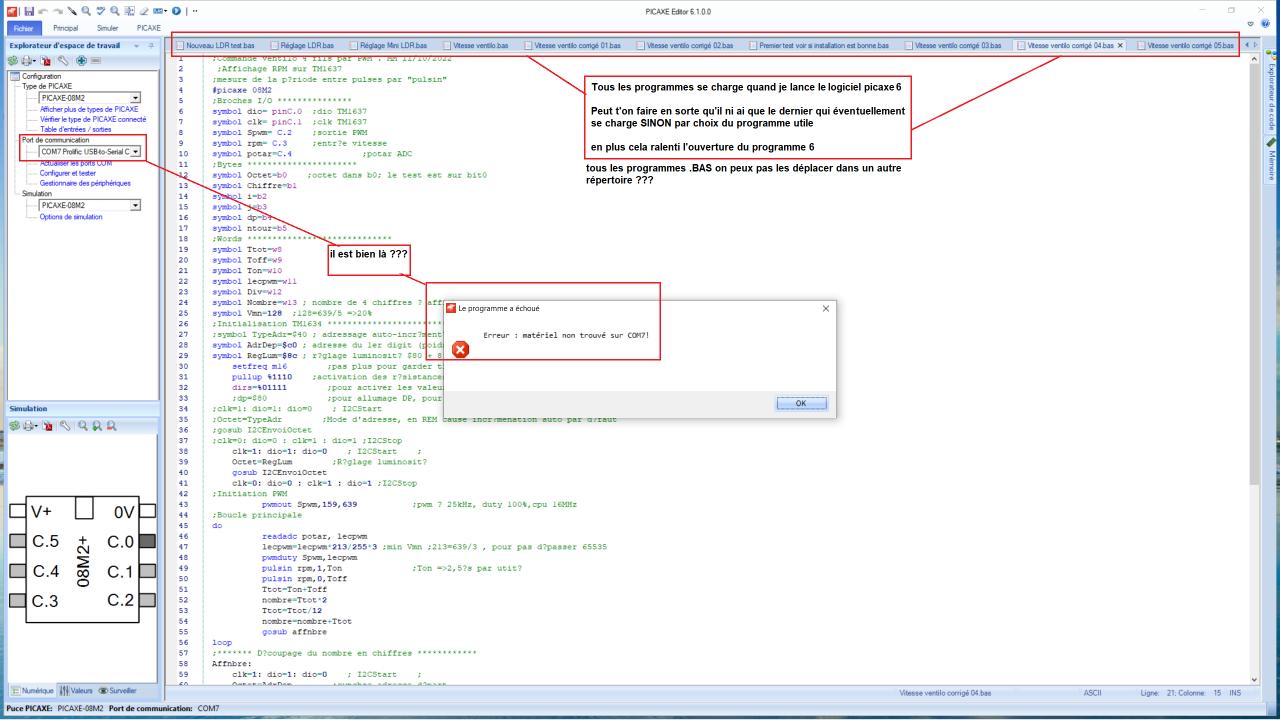Click the ASCII indicator in status bar
The height and width of the screenshot is (720, 1280).
pyautogui.click(x=1093, y=693)
